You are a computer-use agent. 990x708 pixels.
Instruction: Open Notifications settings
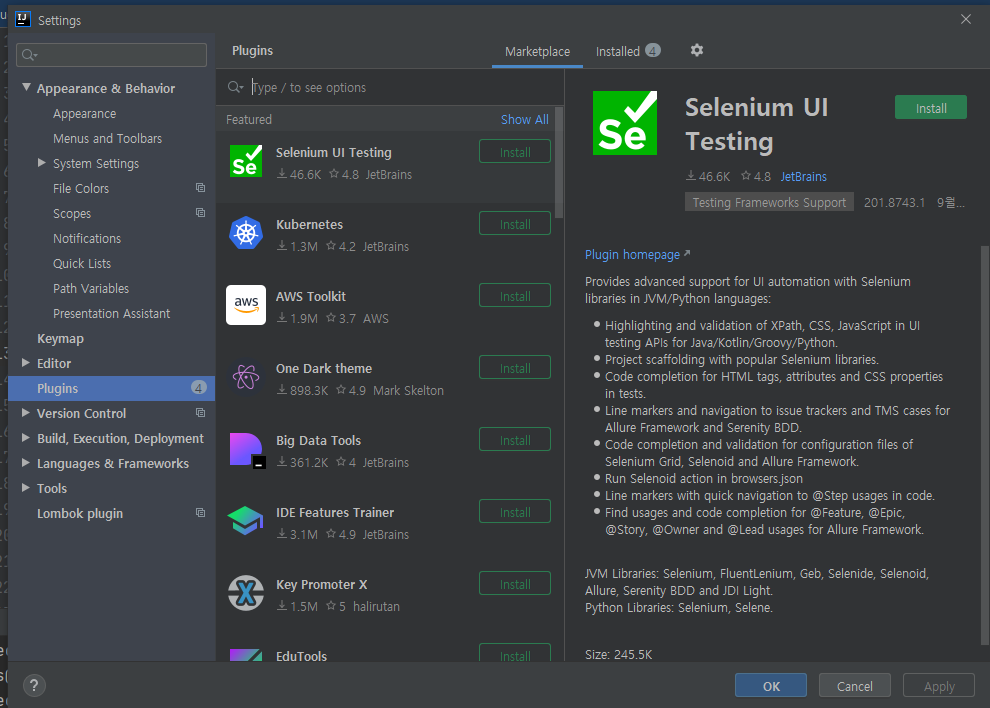pos(87,239)
